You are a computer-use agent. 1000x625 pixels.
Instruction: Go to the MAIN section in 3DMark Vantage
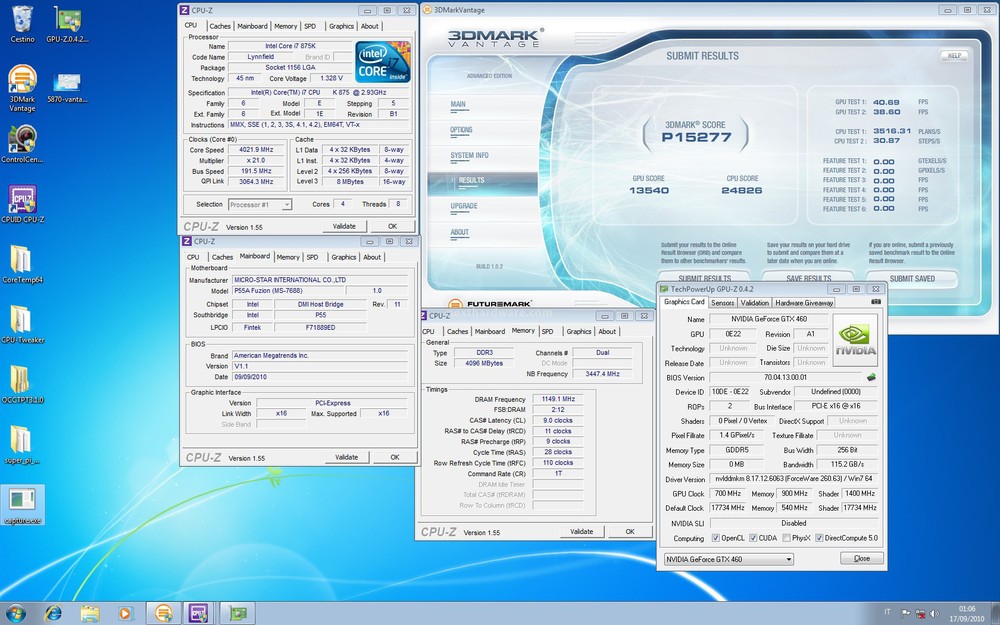pyautogui.click(x=458, y=104)
